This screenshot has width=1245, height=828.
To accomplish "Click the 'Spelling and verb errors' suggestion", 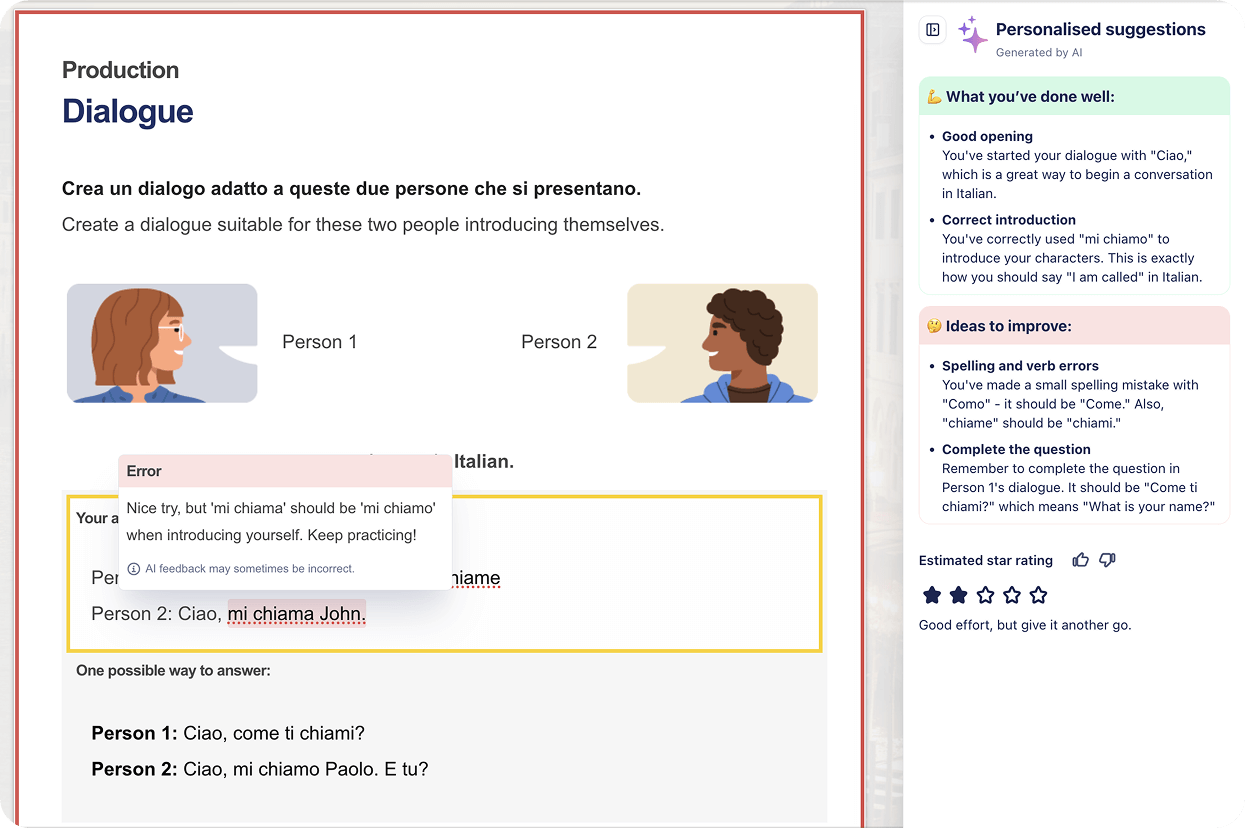I will 1020,366.
